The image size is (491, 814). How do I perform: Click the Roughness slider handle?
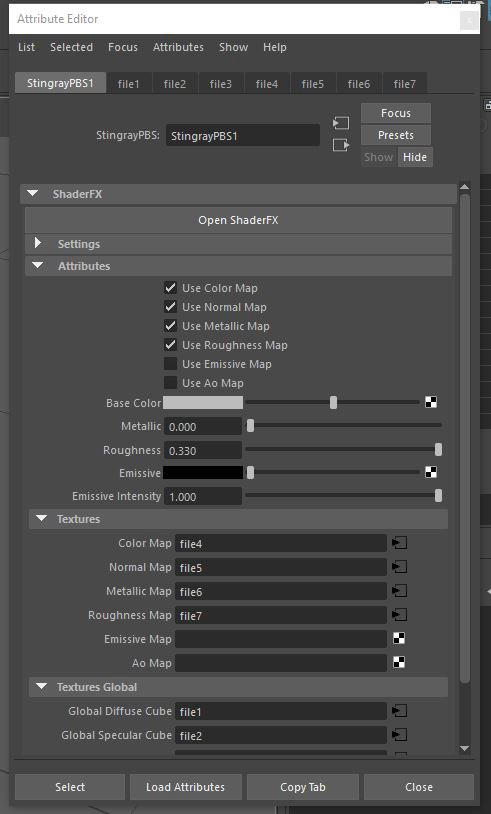(439, 449)
